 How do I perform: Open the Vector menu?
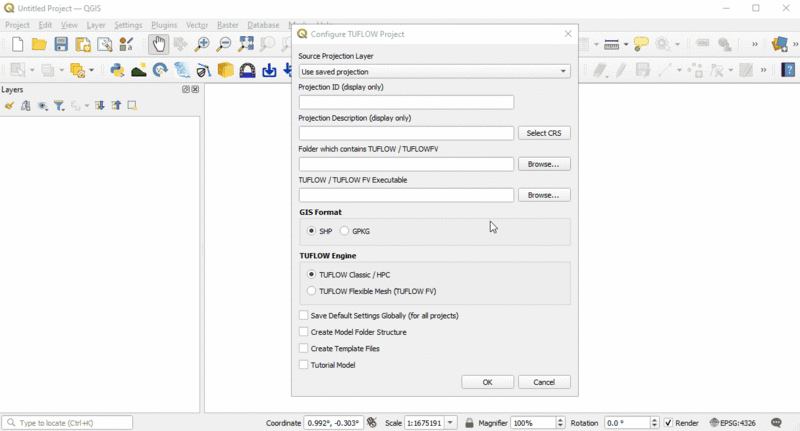197,25
